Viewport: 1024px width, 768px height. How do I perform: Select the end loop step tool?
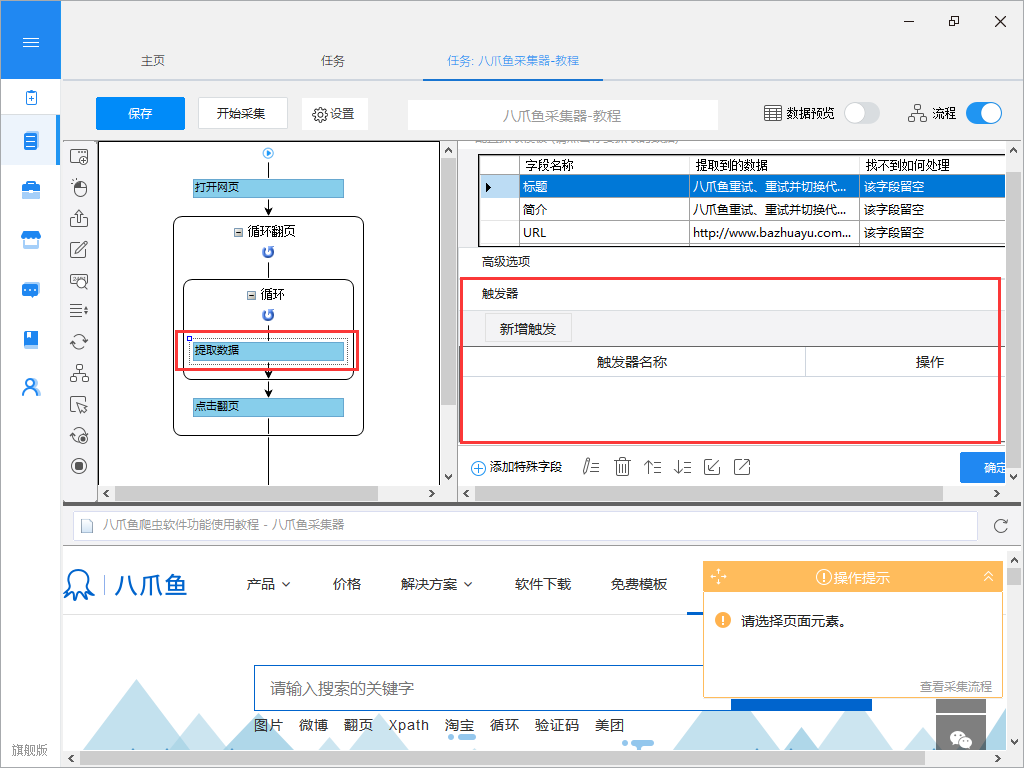(x=79, y=436)
